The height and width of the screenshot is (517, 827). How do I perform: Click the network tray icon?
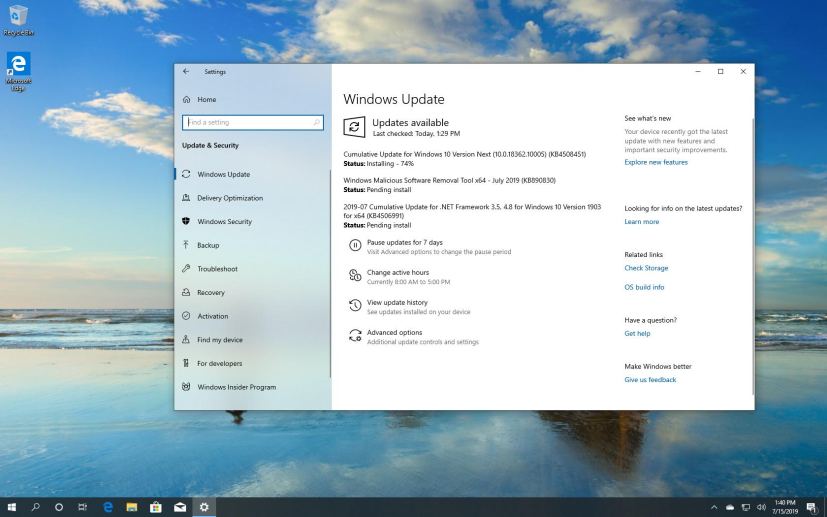(x=746, y=508)
